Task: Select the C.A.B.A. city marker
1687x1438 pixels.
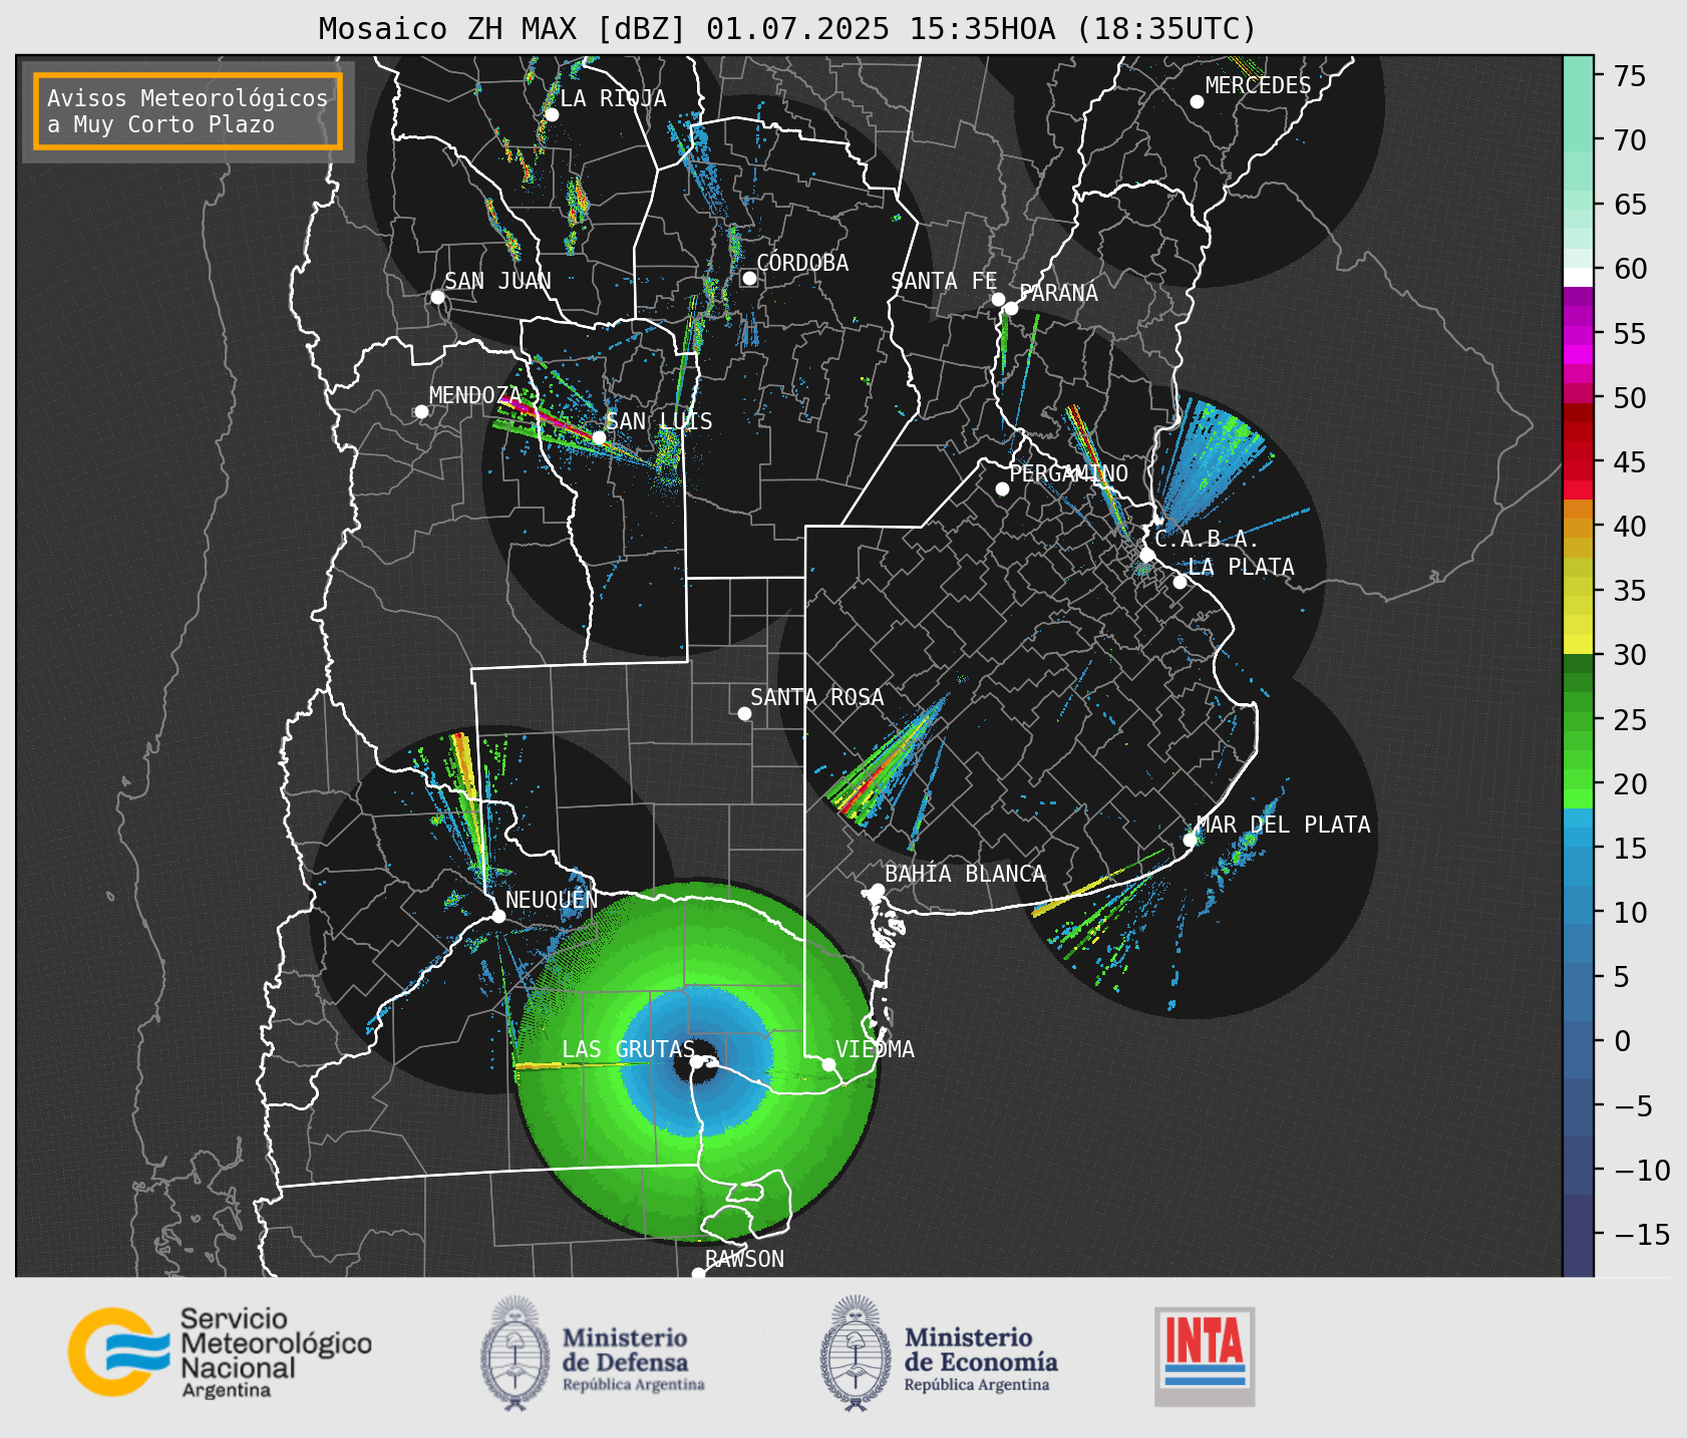Action: [x=1147, y=555]
